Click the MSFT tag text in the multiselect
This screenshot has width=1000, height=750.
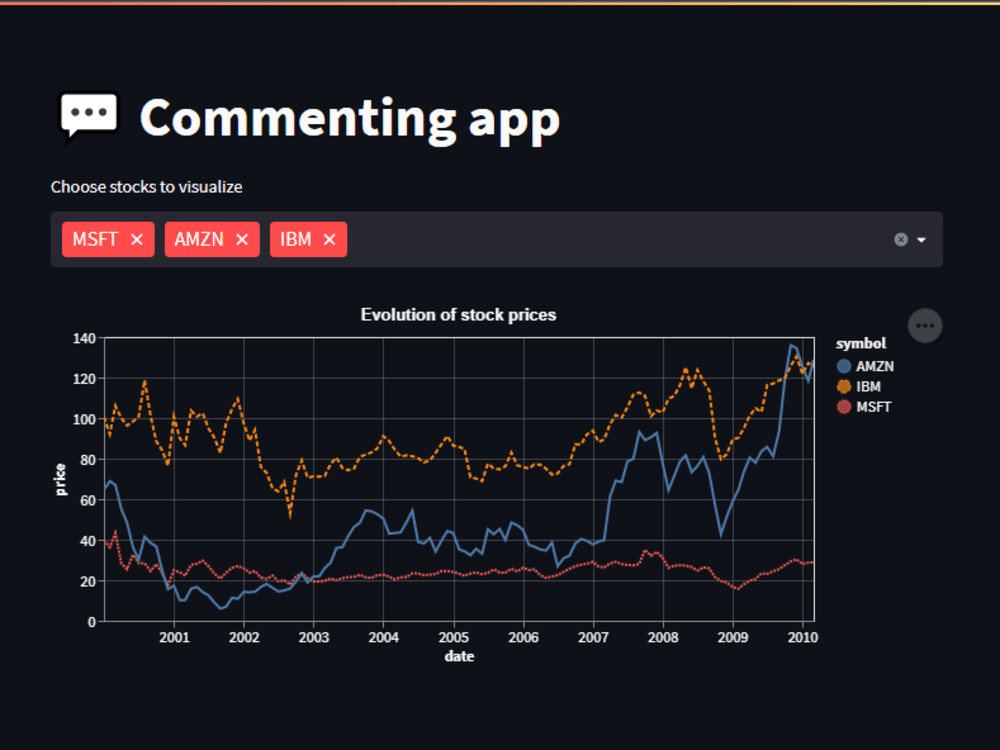95,240
